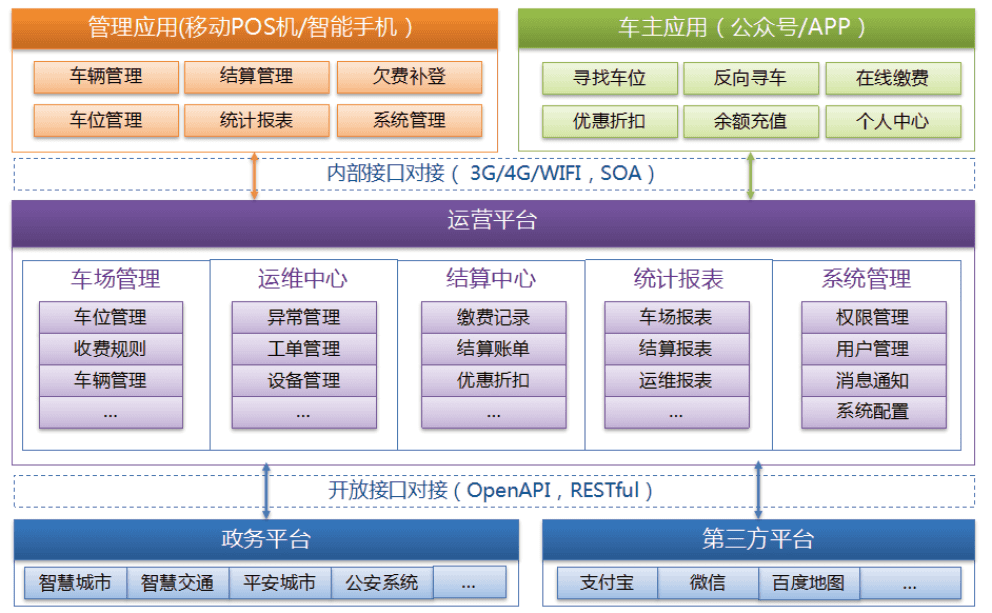Click the ellipsis box under 运维中心
Image resolution: width=992 pixels, height=613 pixels.
304,413
